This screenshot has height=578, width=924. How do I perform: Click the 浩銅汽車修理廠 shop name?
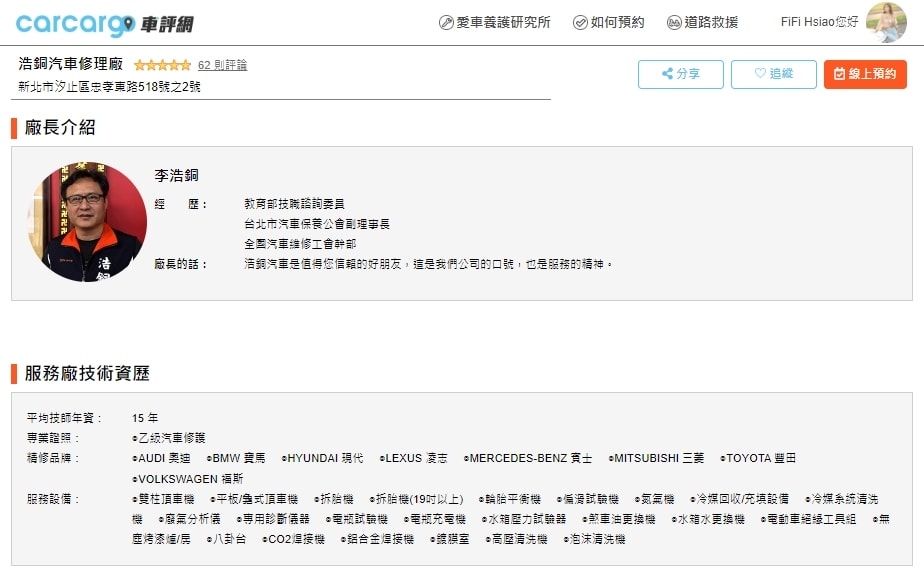[71, 64]
